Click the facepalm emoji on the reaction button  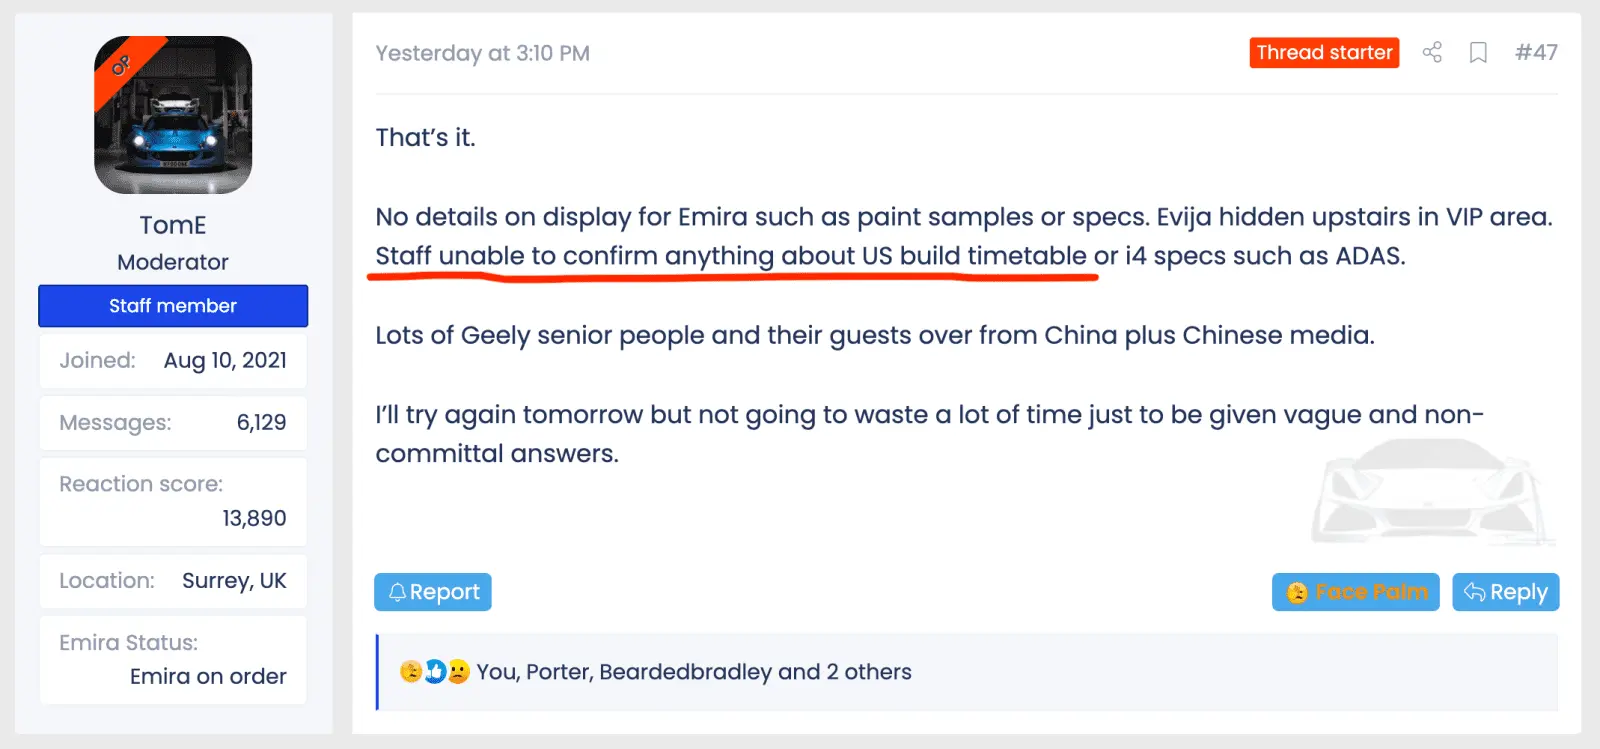tap(1296, 592)
